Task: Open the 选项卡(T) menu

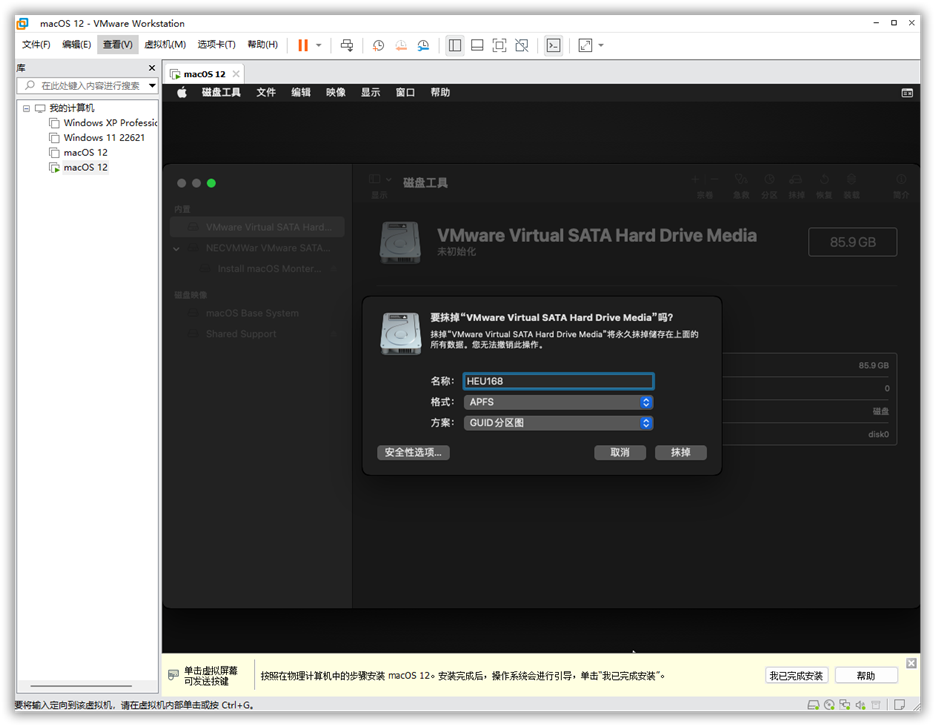Action: click(x=216, y=45)
